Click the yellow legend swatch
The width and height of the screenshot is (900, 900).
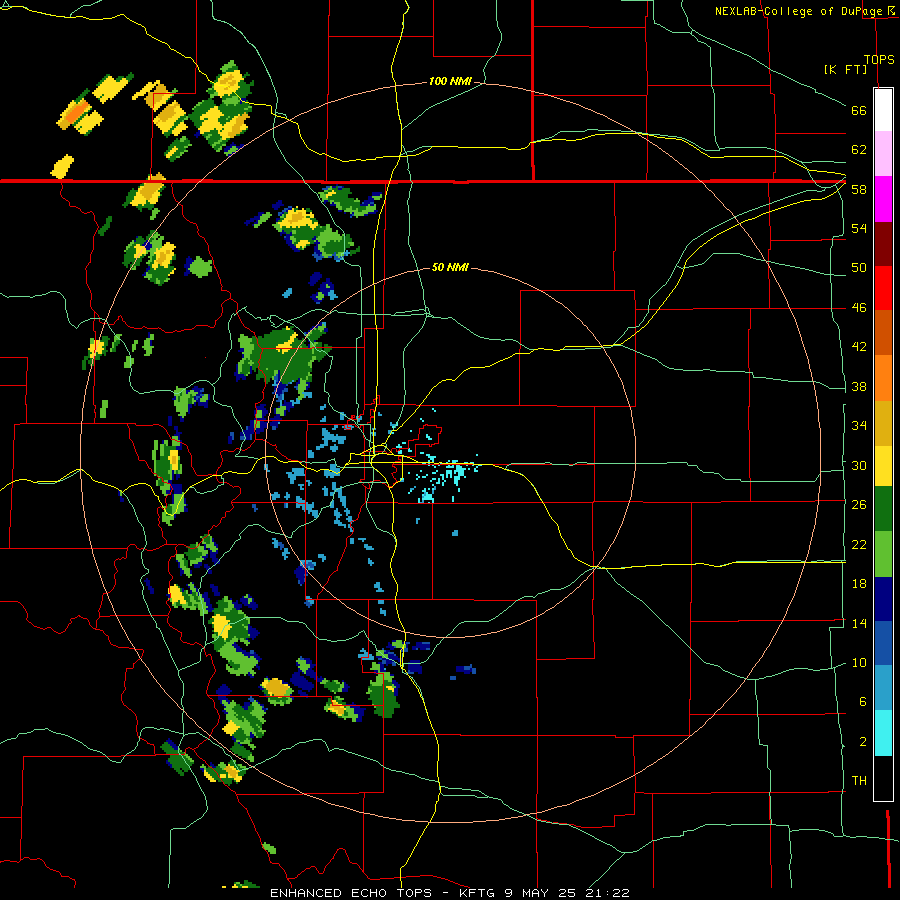883,466
